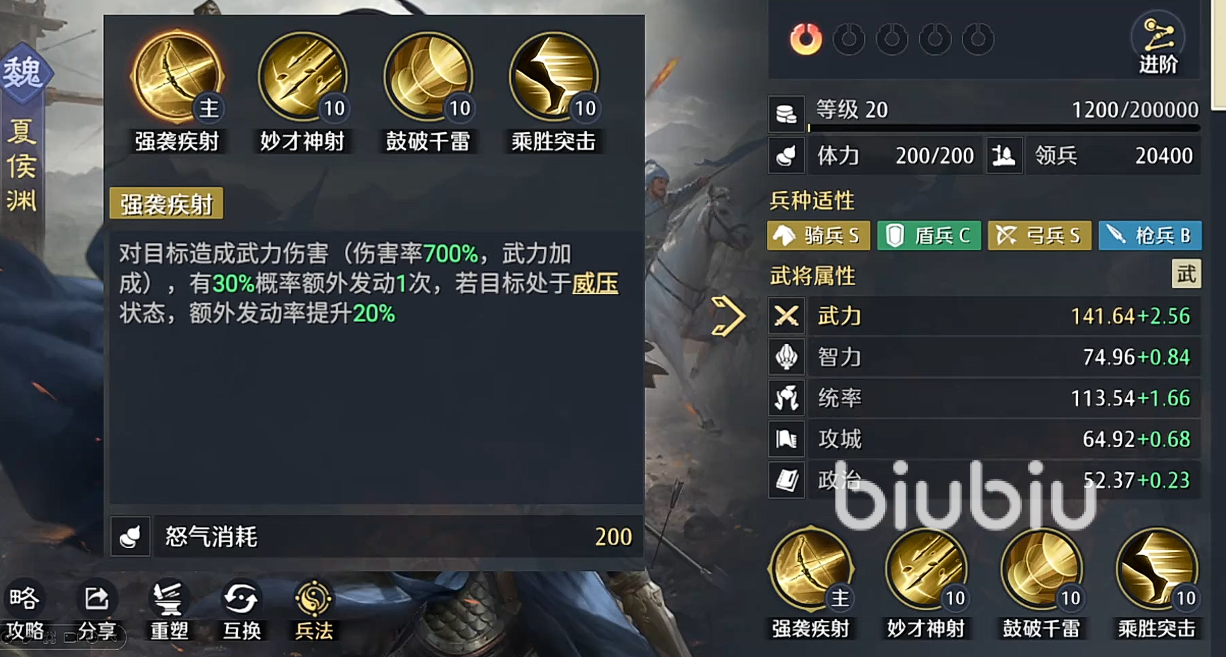Select the 骑兵 S troop type tag
The width and height of the screenshot is (1226, 657).
click(818, 235)
